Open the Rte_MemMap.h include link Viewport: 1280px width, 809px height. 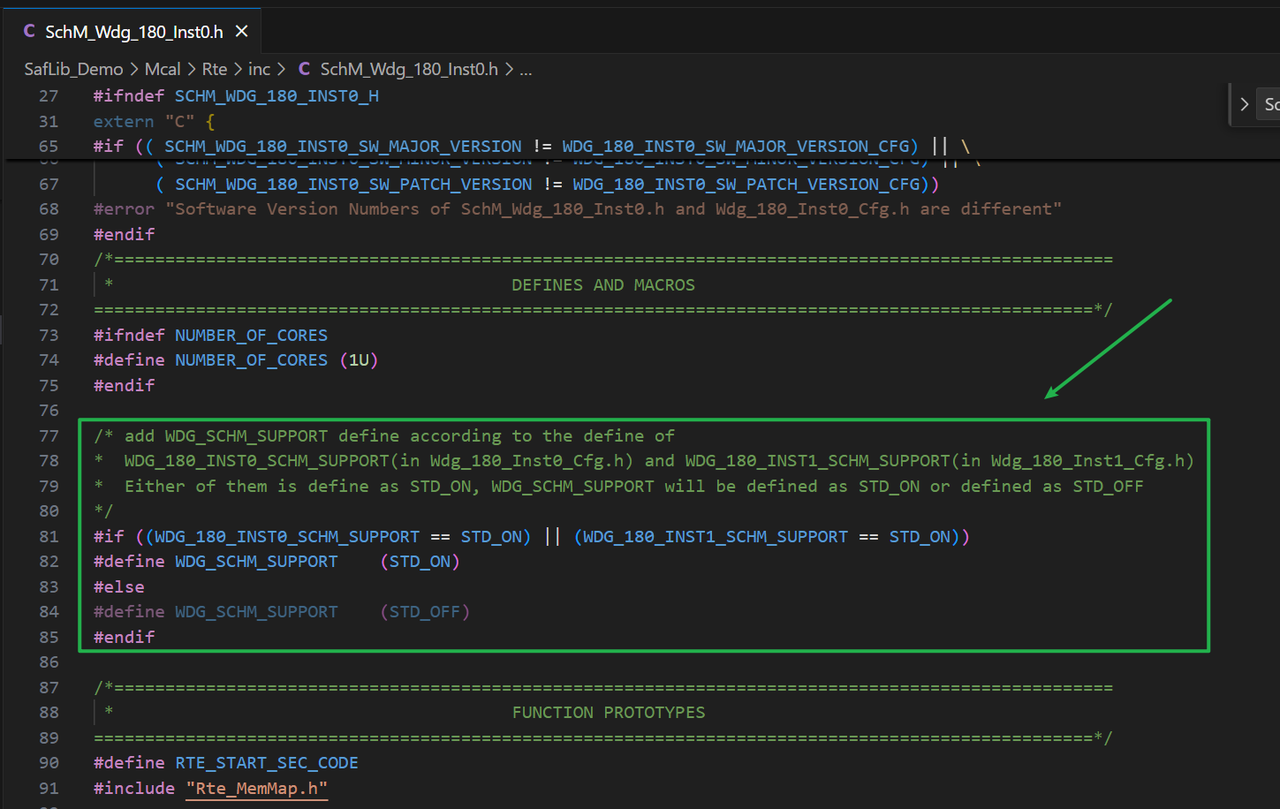point(256,787)
